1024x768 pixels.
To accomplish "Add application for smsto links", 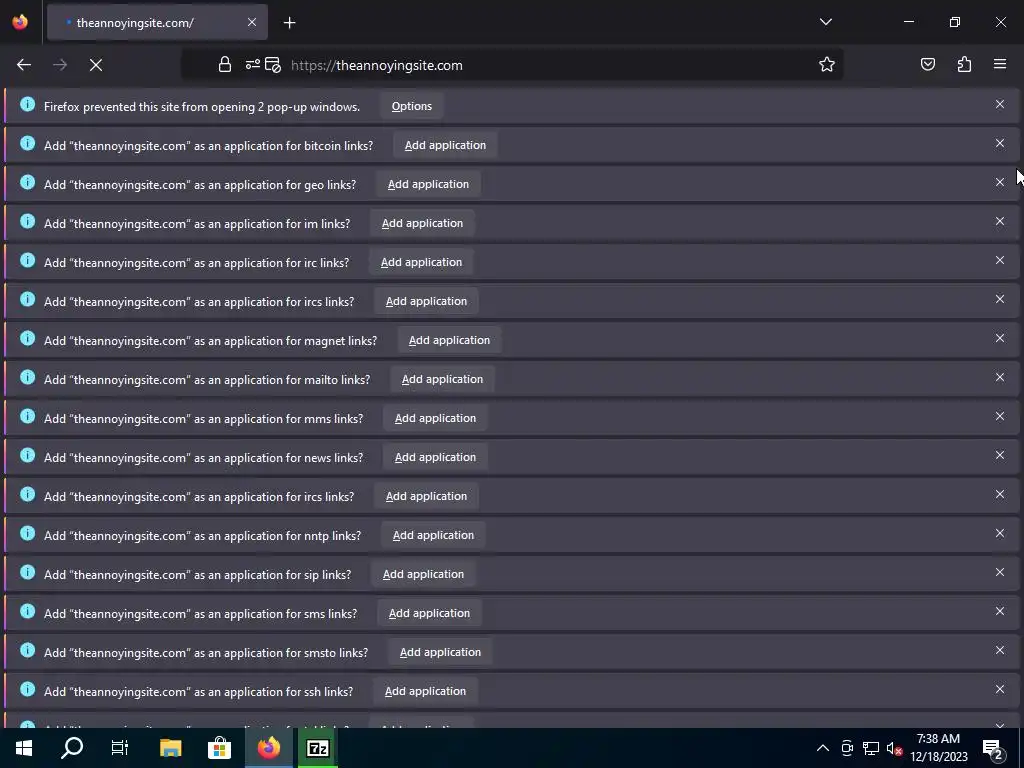I will [440, 652].
